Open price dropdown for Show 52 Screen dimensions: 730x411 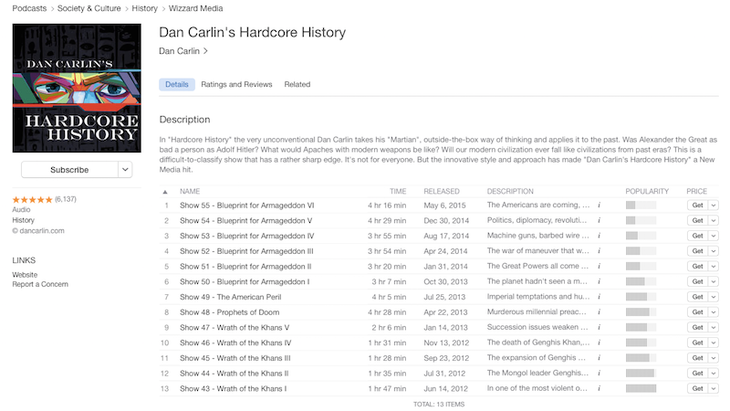pyautogui.click(x=713, y=251)
